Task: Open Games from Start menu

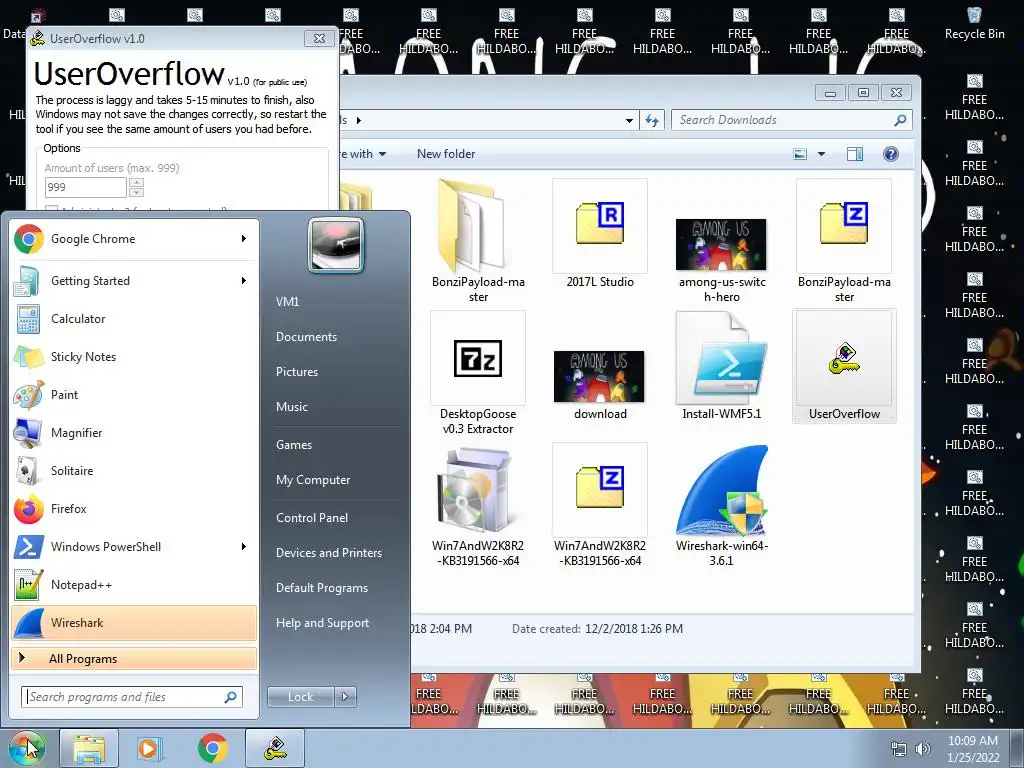Action: (294, 445)
